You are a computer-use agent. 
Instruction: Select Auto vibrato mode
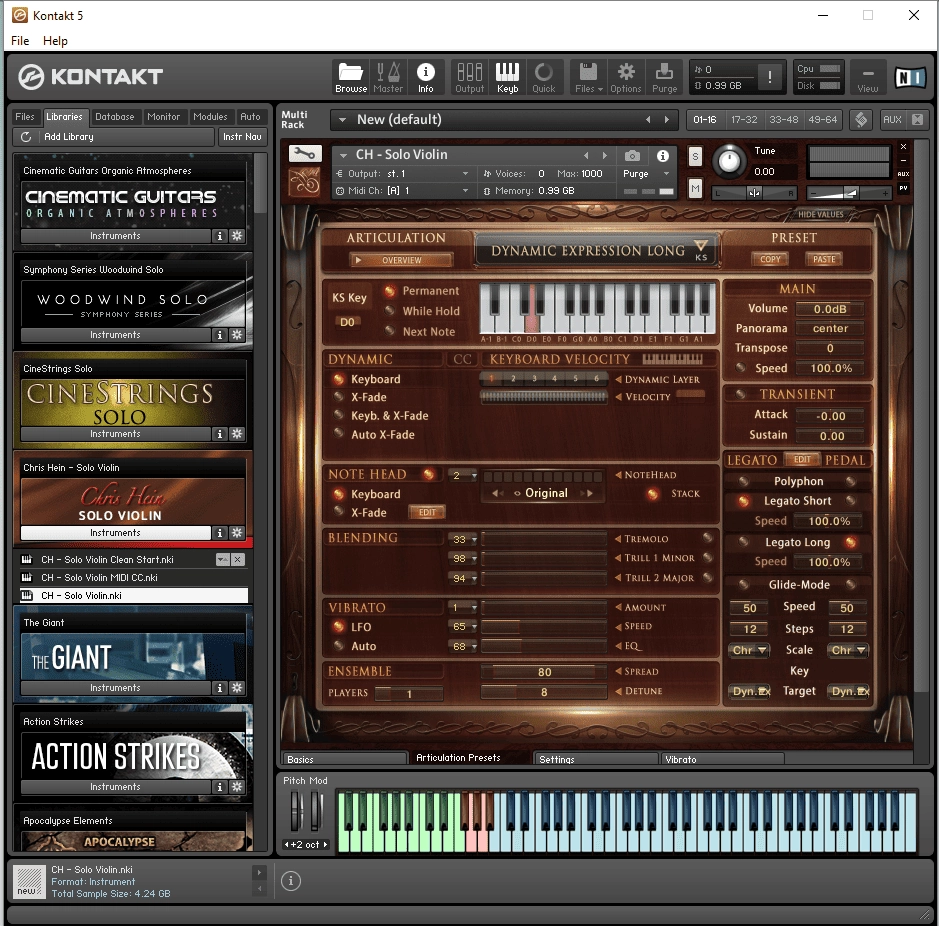pos(338,646)
